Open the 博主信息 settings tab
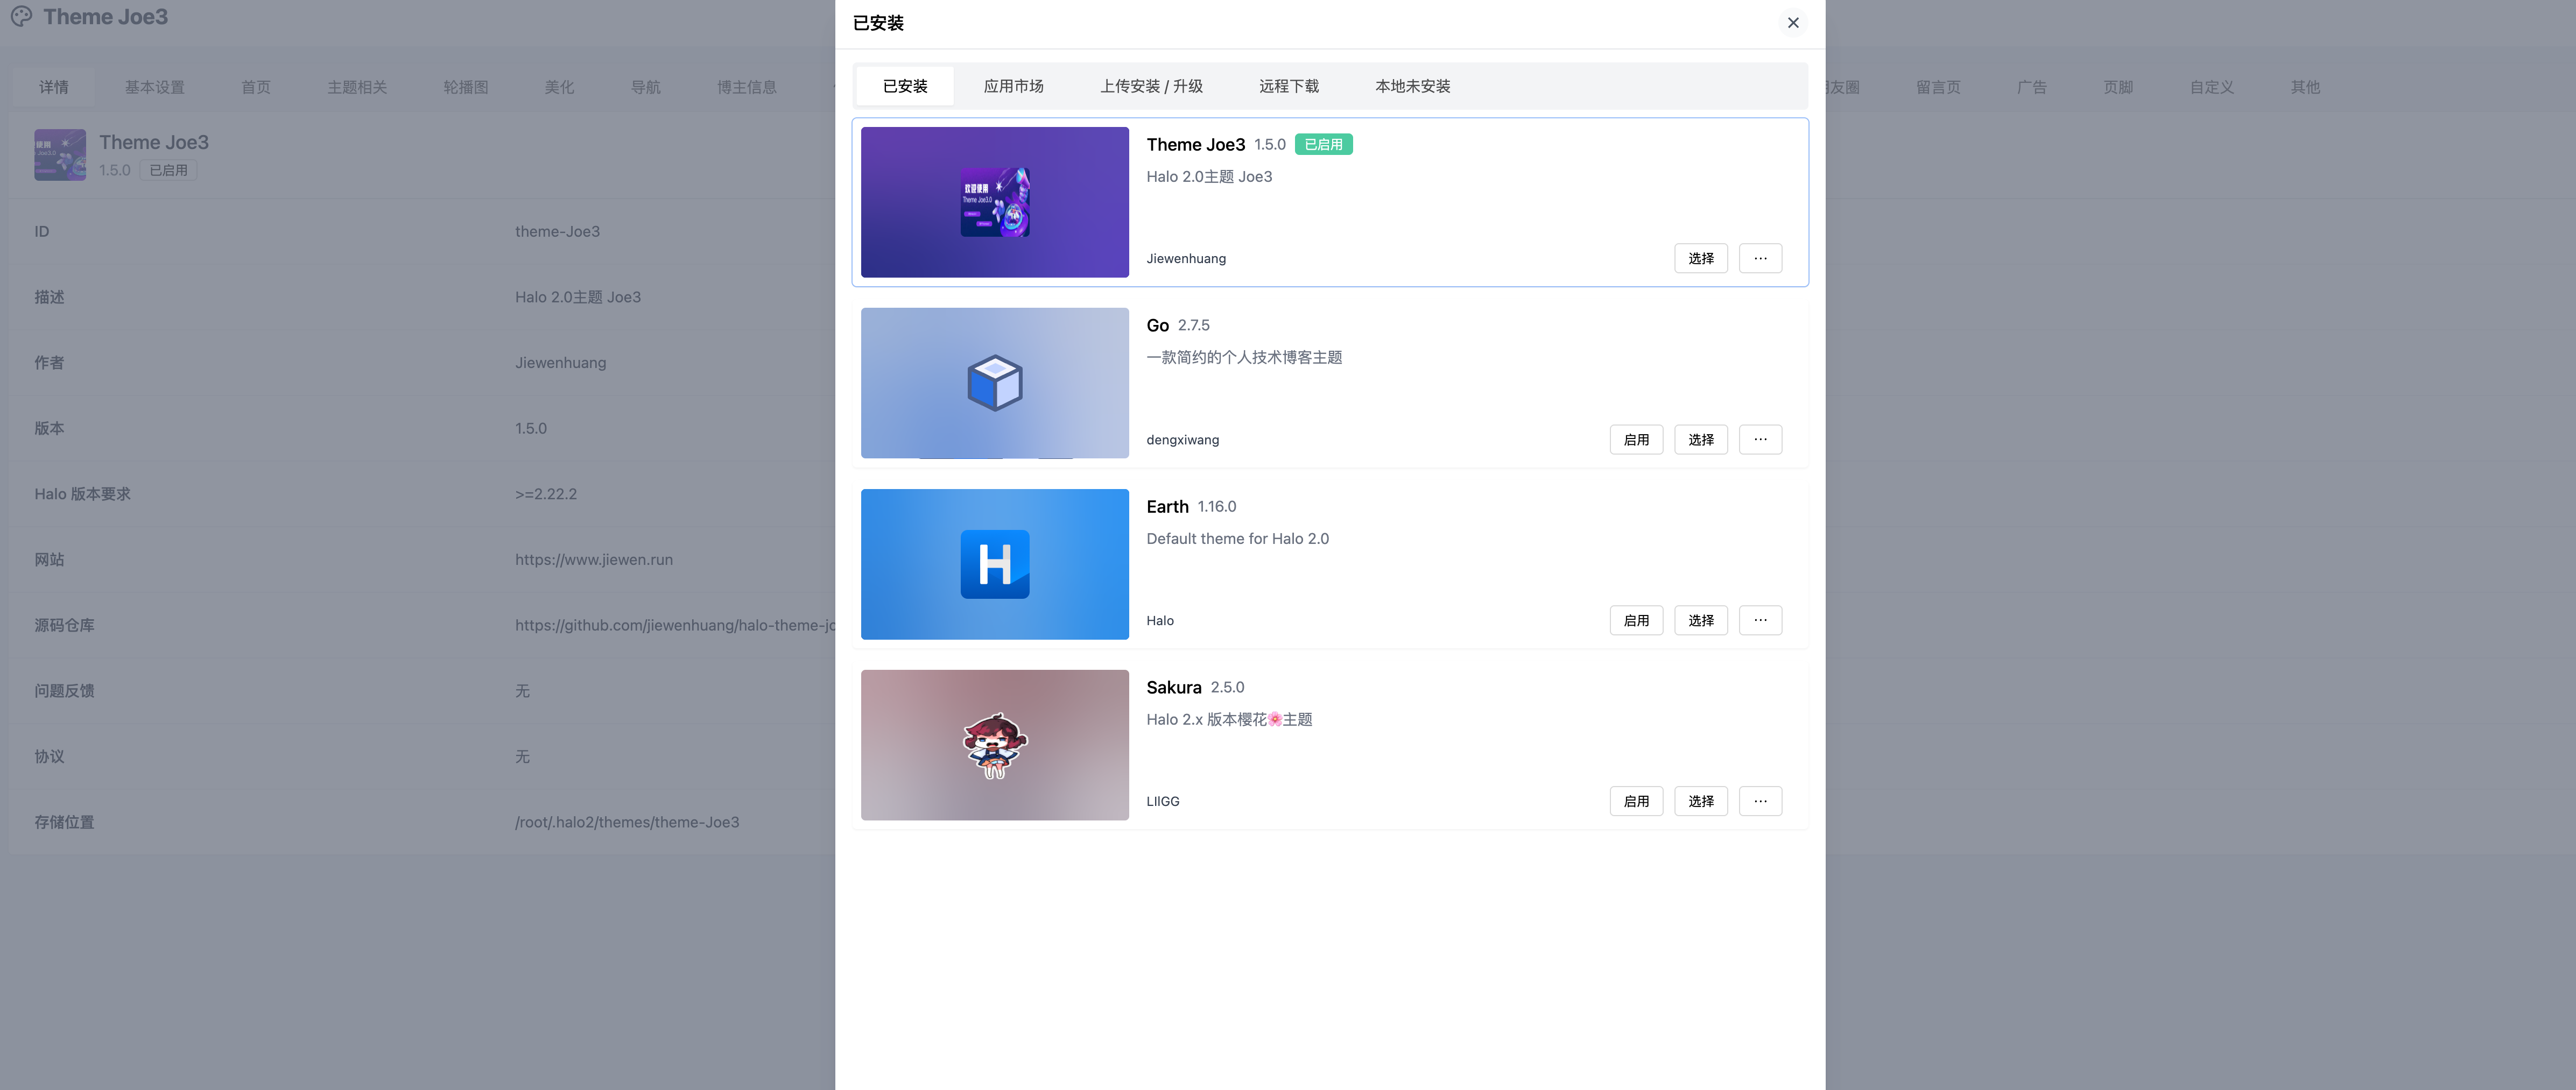2576x1090 pixels. pos(747,87)
